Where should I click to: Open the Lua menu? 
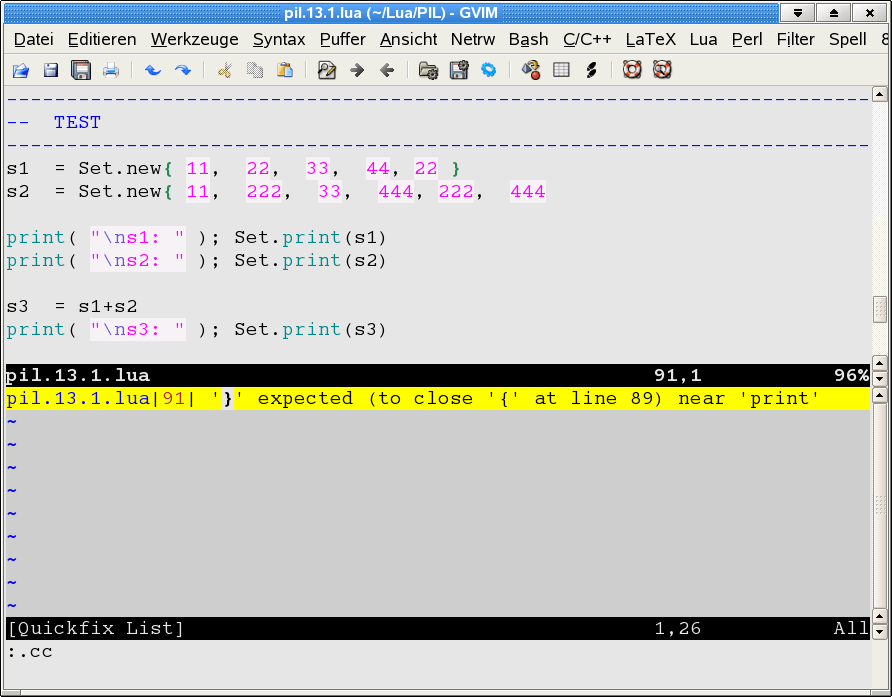[x=703, y=39]
